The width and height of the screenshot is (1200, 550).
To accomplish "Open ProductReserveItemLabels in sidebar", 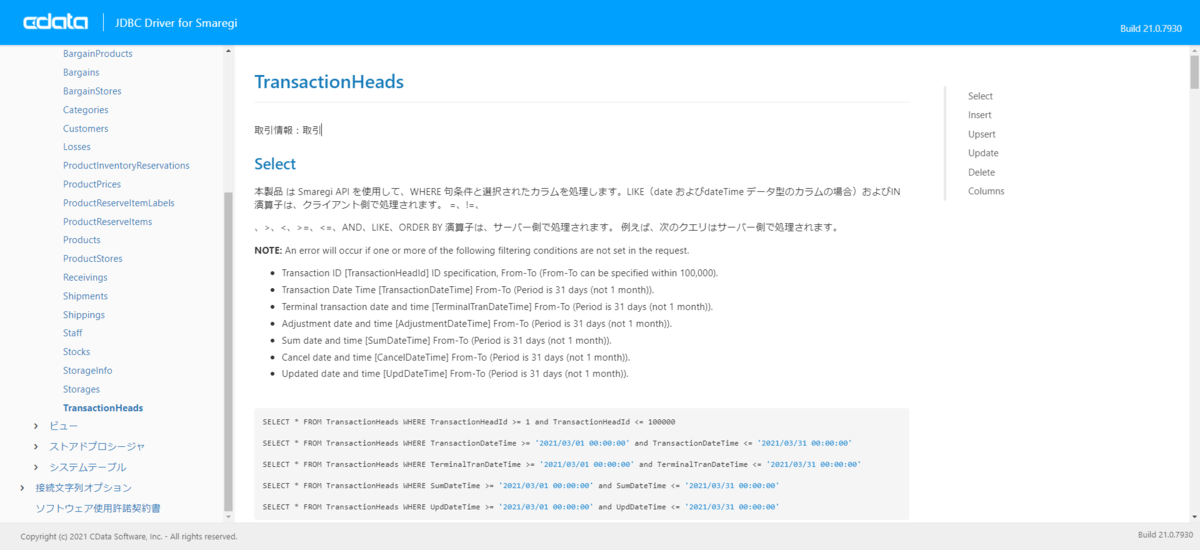I will (x=118, y=203).
